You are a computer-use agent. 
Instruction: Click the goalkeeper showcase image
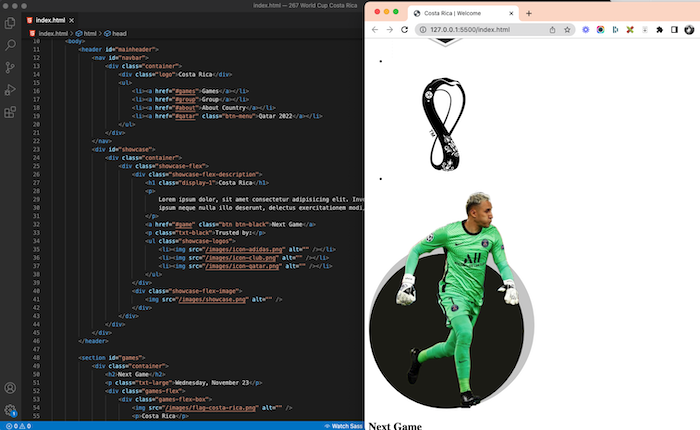(451, 300)
